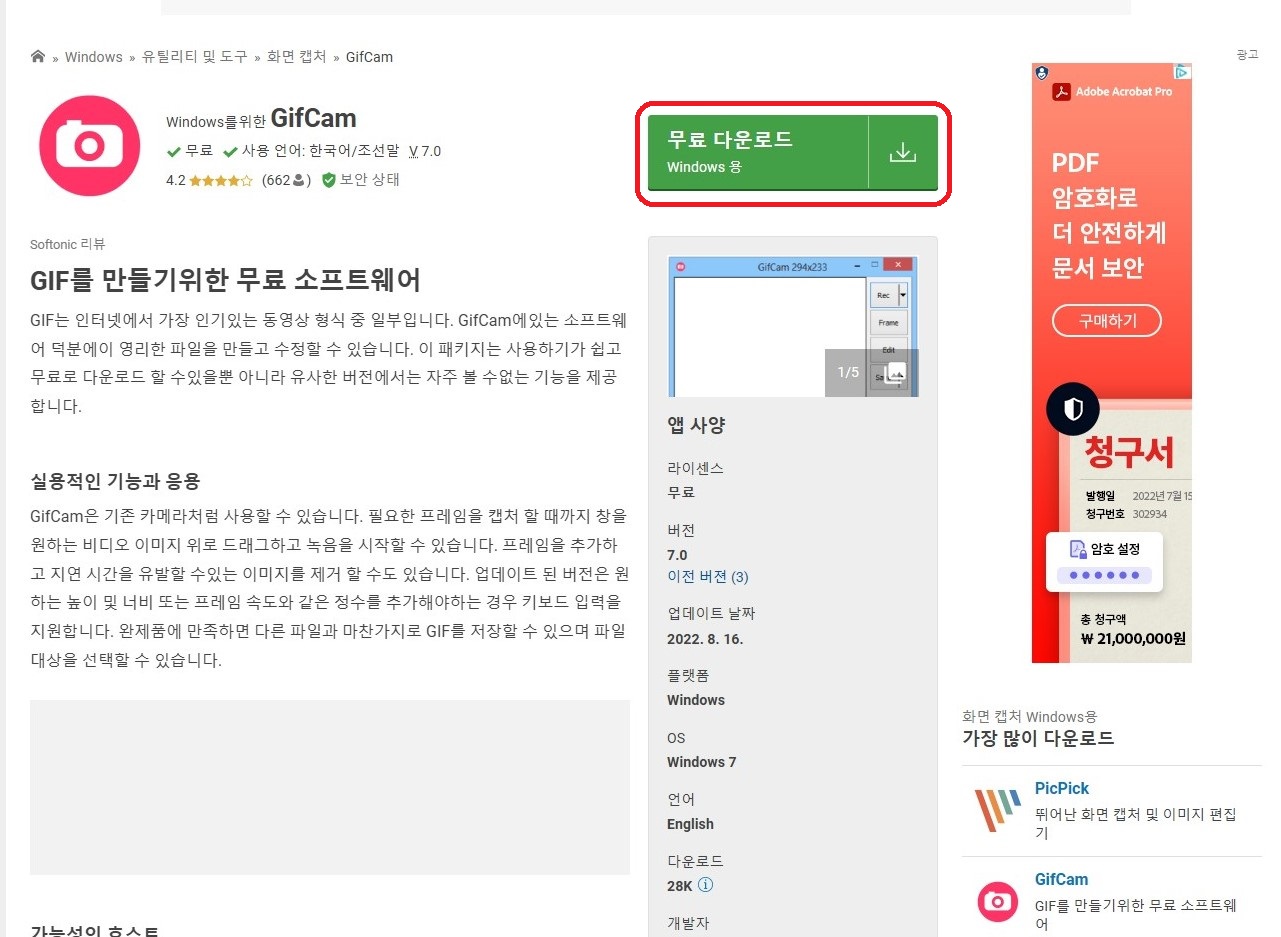Screen dimensions: 1281x937
Task: Click the ₩ 21,000,000원 amount in ad
Action: [x=1133, y=638]
